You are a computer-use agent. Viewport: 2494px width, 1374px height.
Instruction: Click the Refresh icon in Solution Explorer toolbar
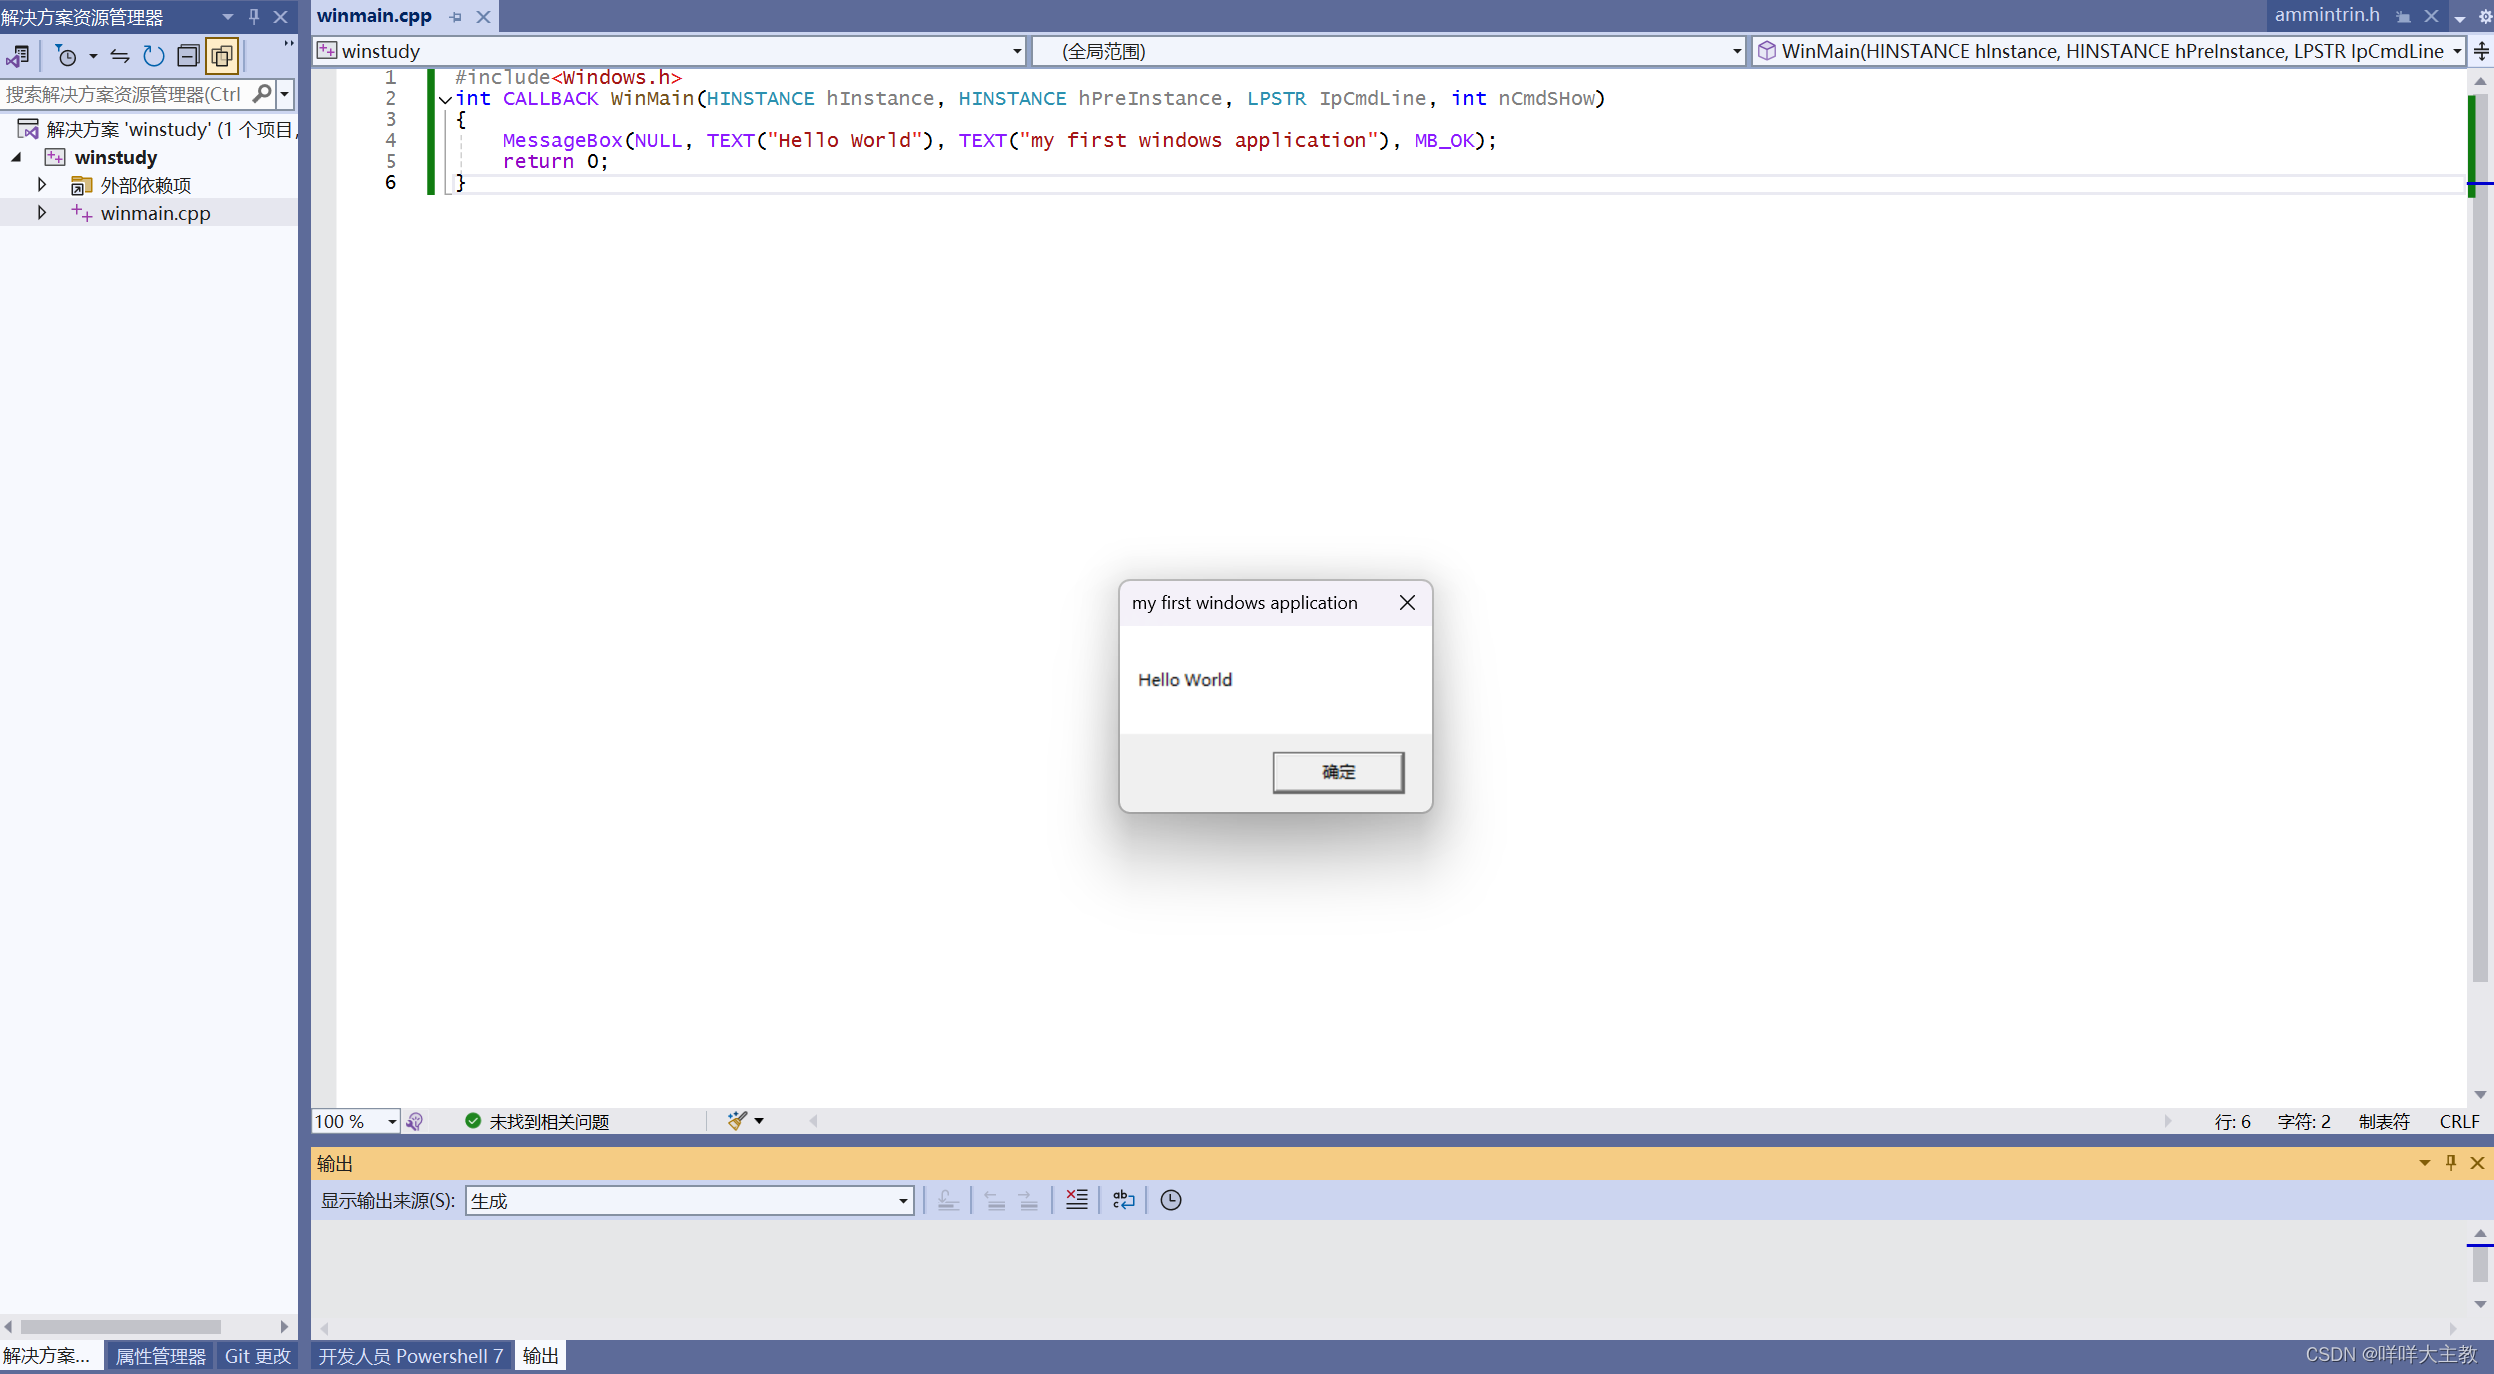[153, 56]
